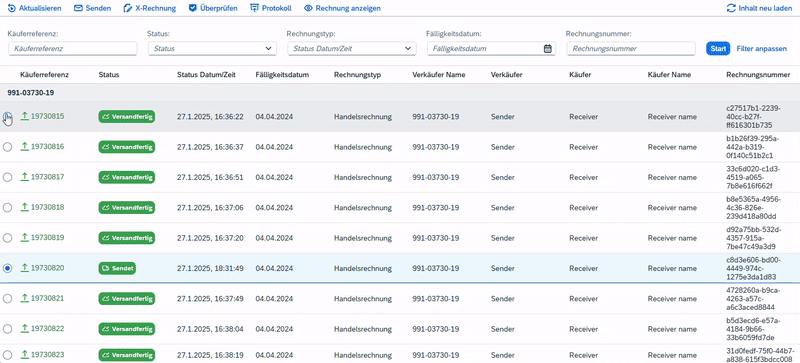Viewport: 800px width, 363px height.
Task: Select radio button for row 19730816
Action: point(7,147)
